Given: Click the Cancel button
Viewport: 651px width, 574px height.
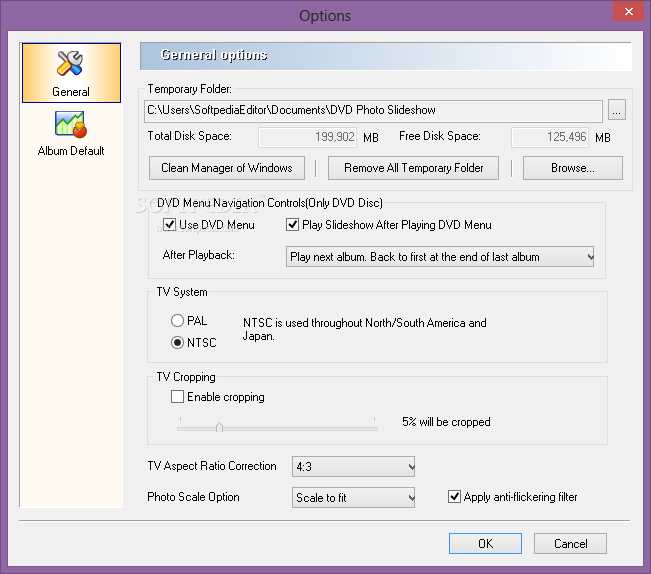Looking at the screenshot, I should coord(570,544).
